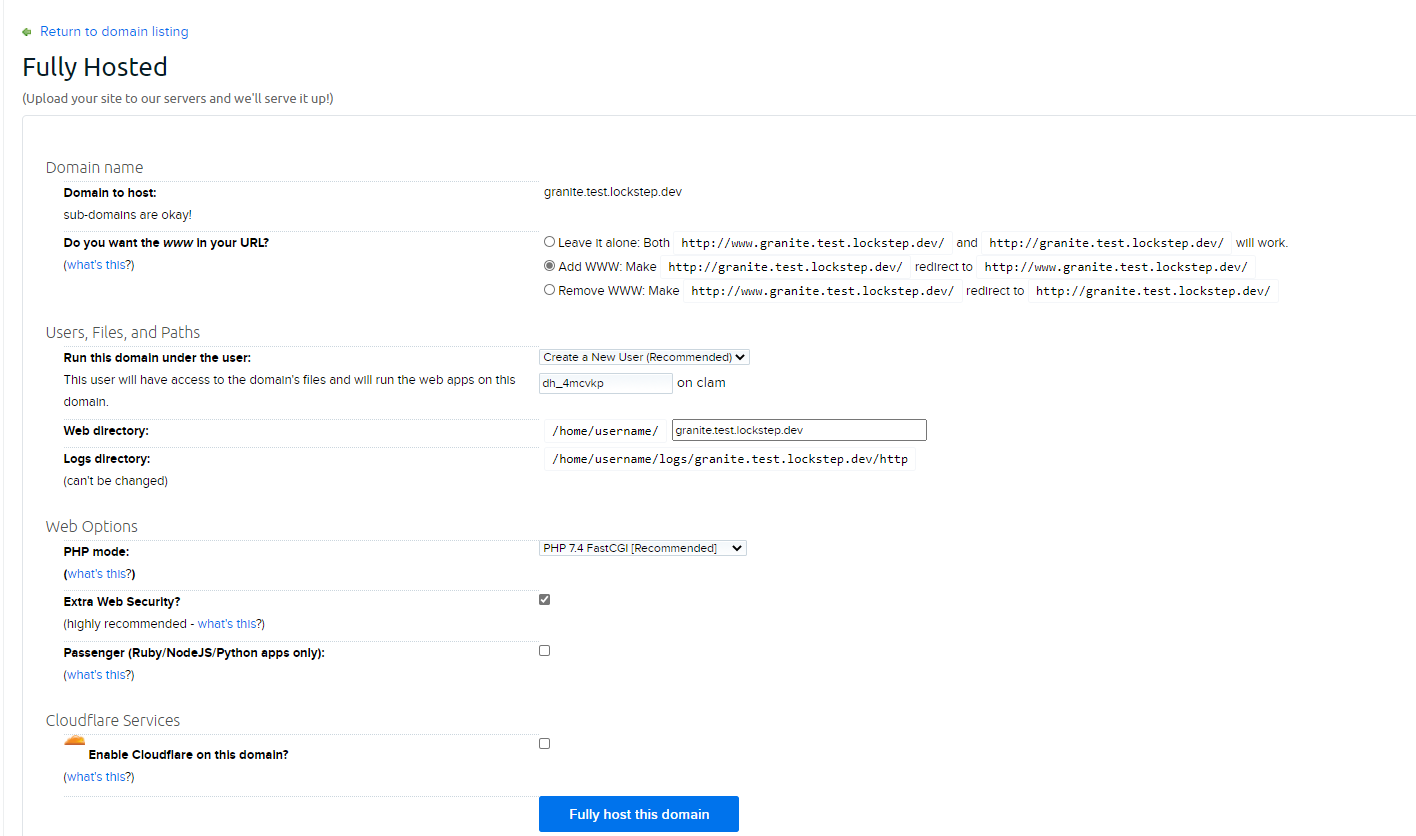The width and height of the screenshot is (1416, 836).
Task: Open what's this under Passenger option
Action: [x=97, y=674]
